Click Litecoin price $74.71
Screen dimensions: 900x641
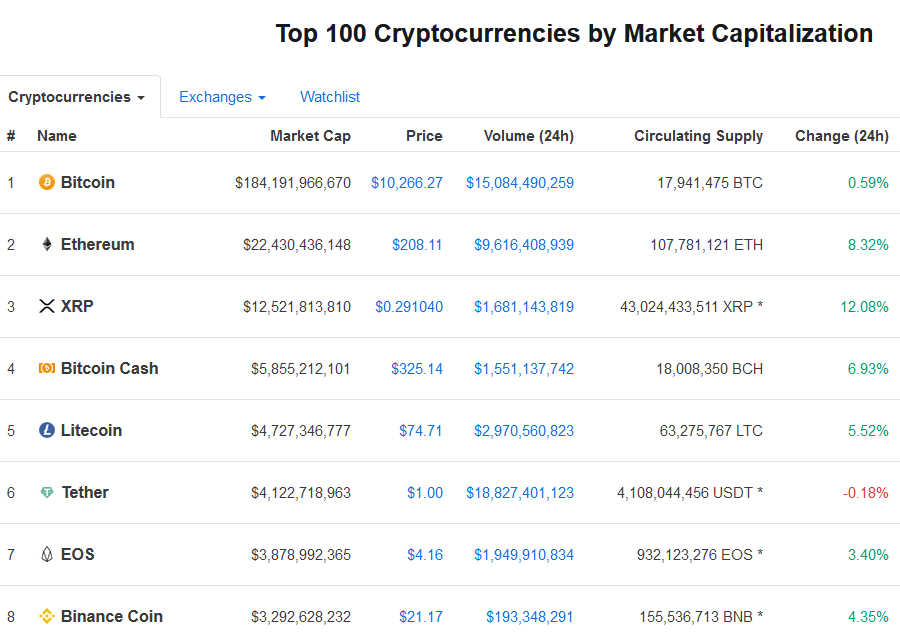(421, 431)
